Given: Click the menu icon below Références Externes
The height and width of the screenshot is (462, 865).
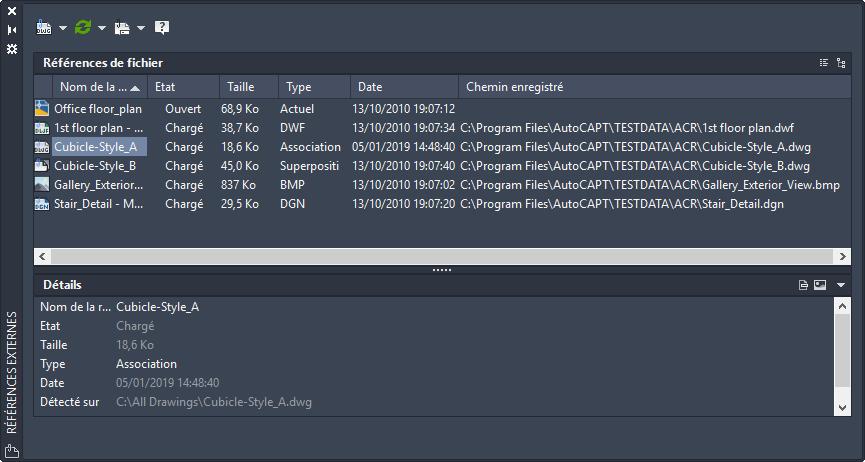Looking at the screenshot, I should coord(12,450).
